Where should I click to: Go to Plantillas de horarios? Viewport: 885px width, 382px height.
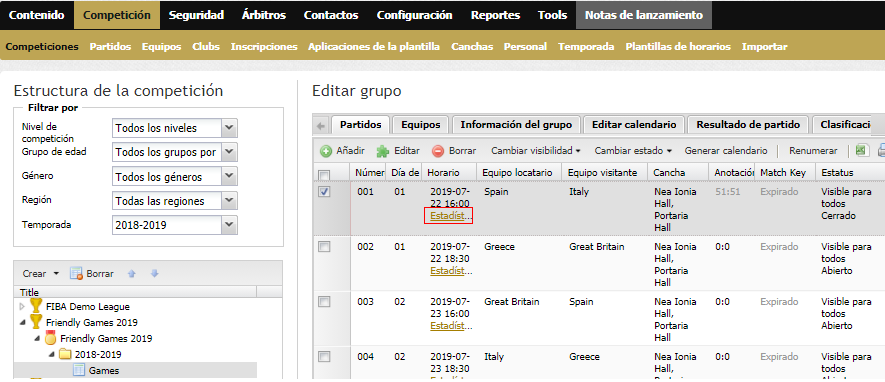click(678, 47)
